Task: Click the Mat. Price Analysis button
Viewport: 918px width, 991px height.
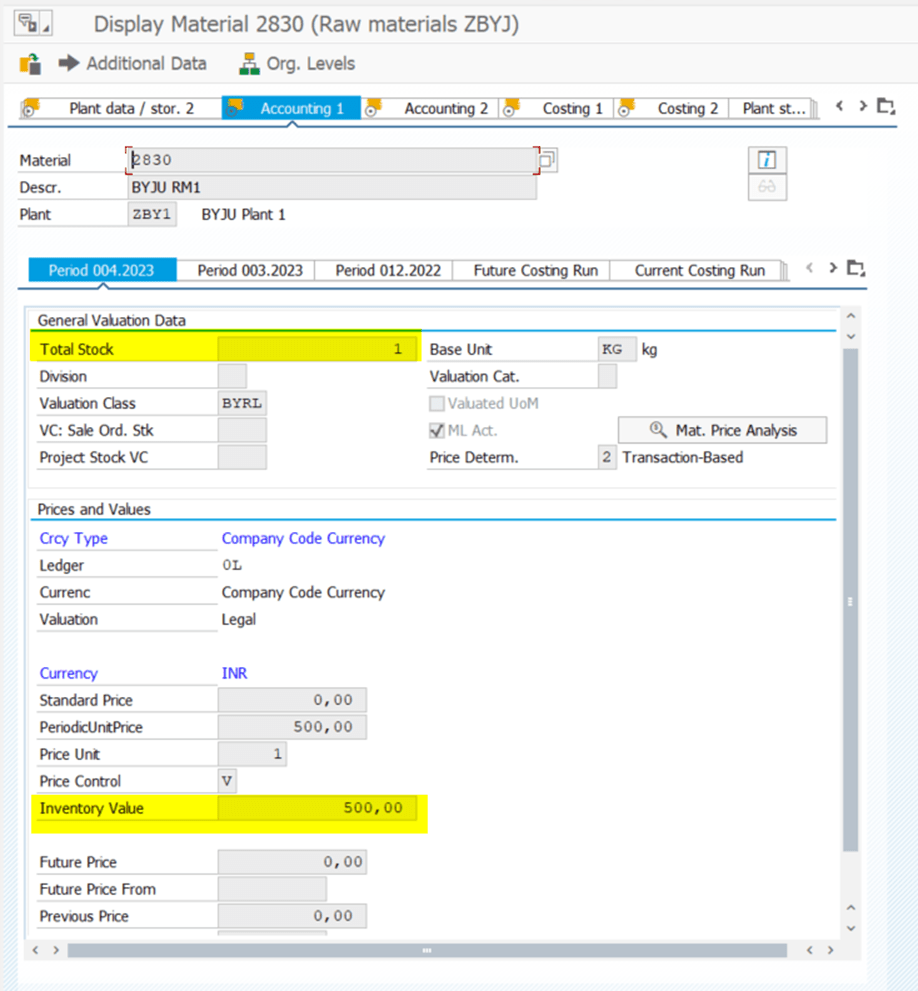Action: 722,431
